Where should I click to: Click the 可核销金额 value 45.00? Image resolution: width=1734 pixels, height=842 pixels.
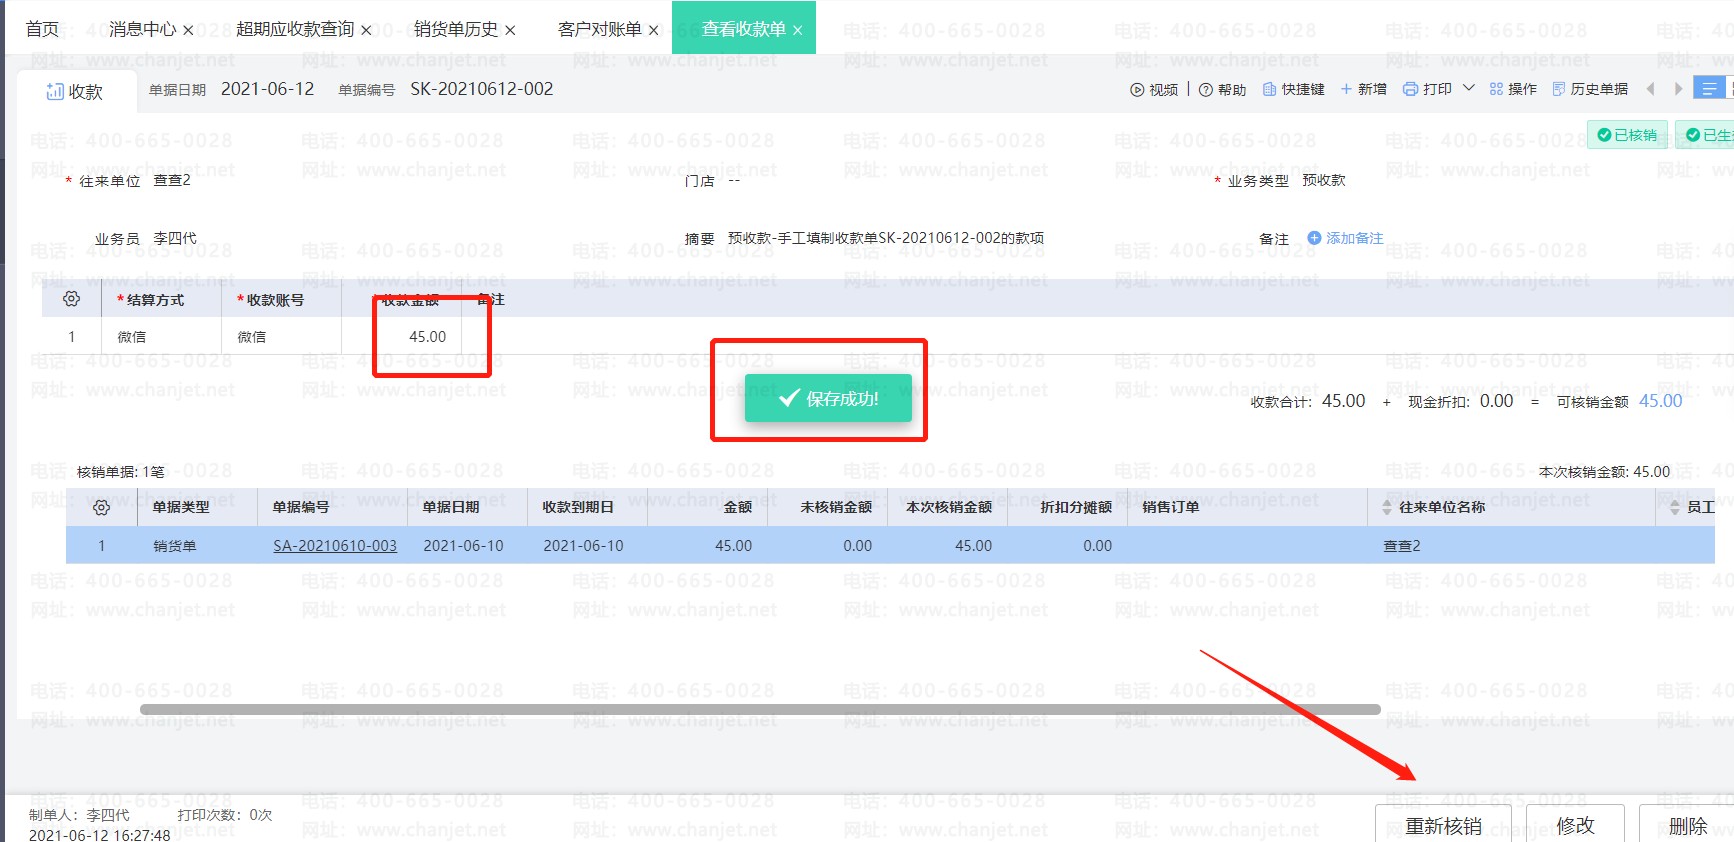[1660, 401]
